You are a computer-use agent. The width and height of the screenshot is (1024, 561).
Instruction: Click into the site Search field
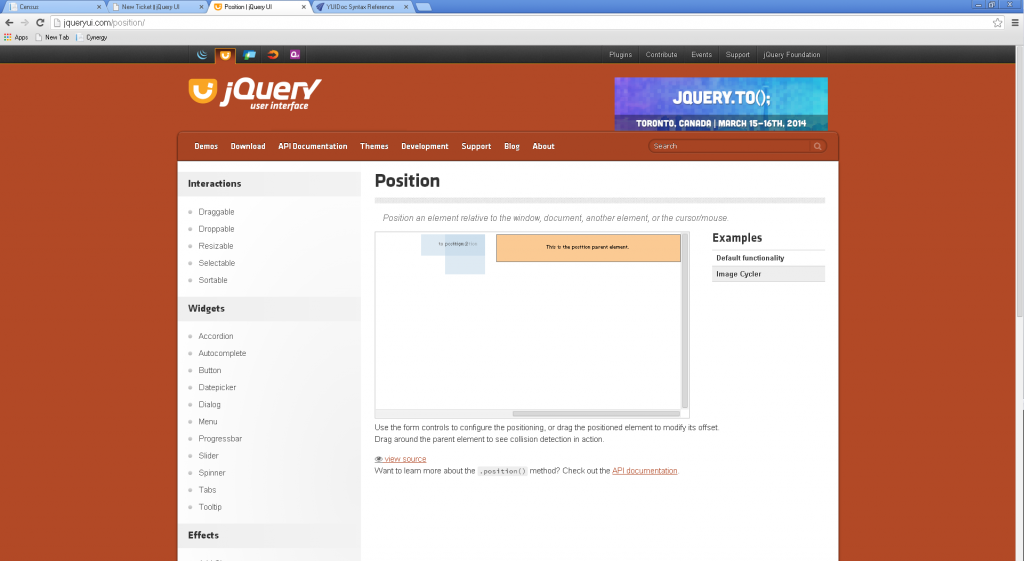tap(730, 146)
